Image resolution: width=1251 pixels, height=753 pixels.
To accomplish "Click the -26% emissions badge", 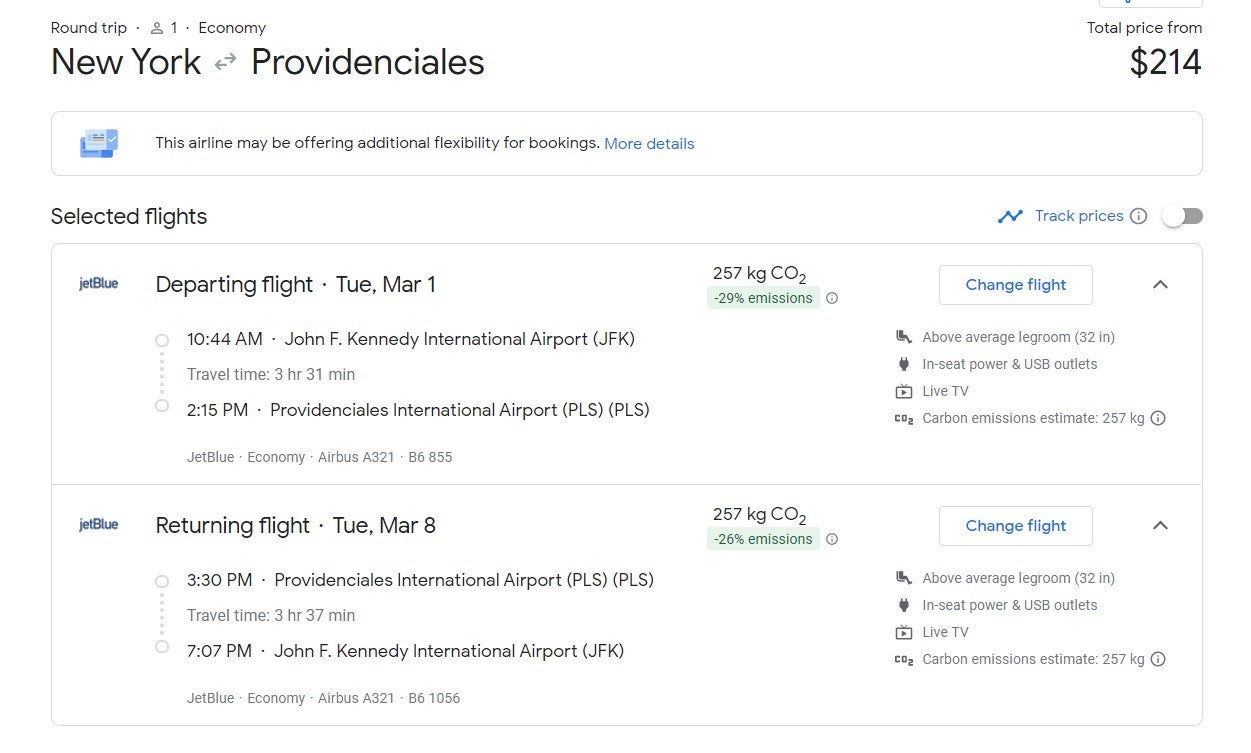I will (x=763, y=539).
